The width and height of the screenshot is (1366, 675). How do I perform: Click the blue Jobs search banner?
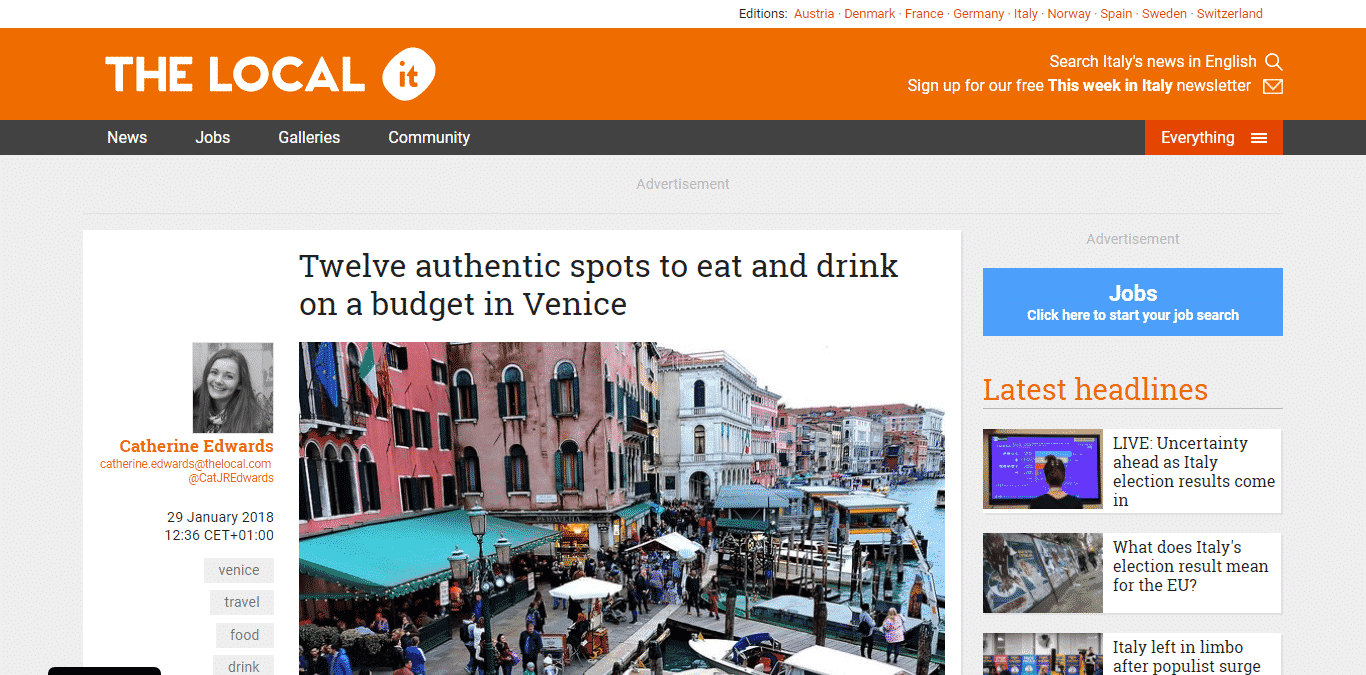(1133, 302)
